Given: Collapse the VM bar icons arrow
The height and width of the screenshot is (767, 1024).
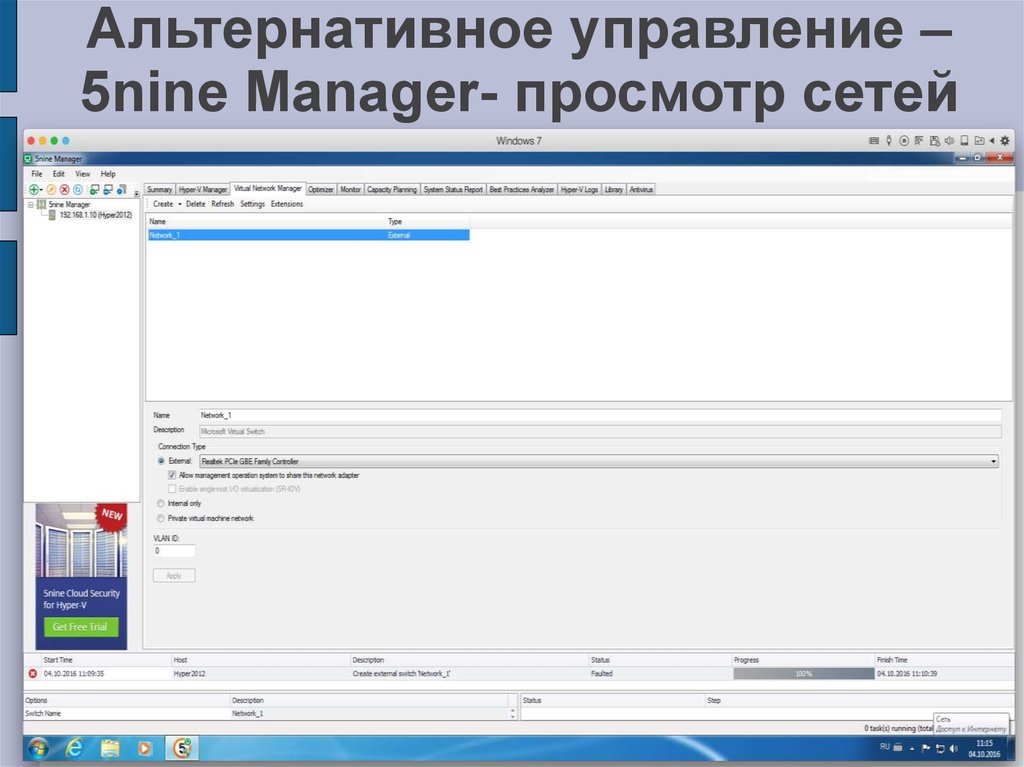Looking at the screenshot, I should pos(991,140).
